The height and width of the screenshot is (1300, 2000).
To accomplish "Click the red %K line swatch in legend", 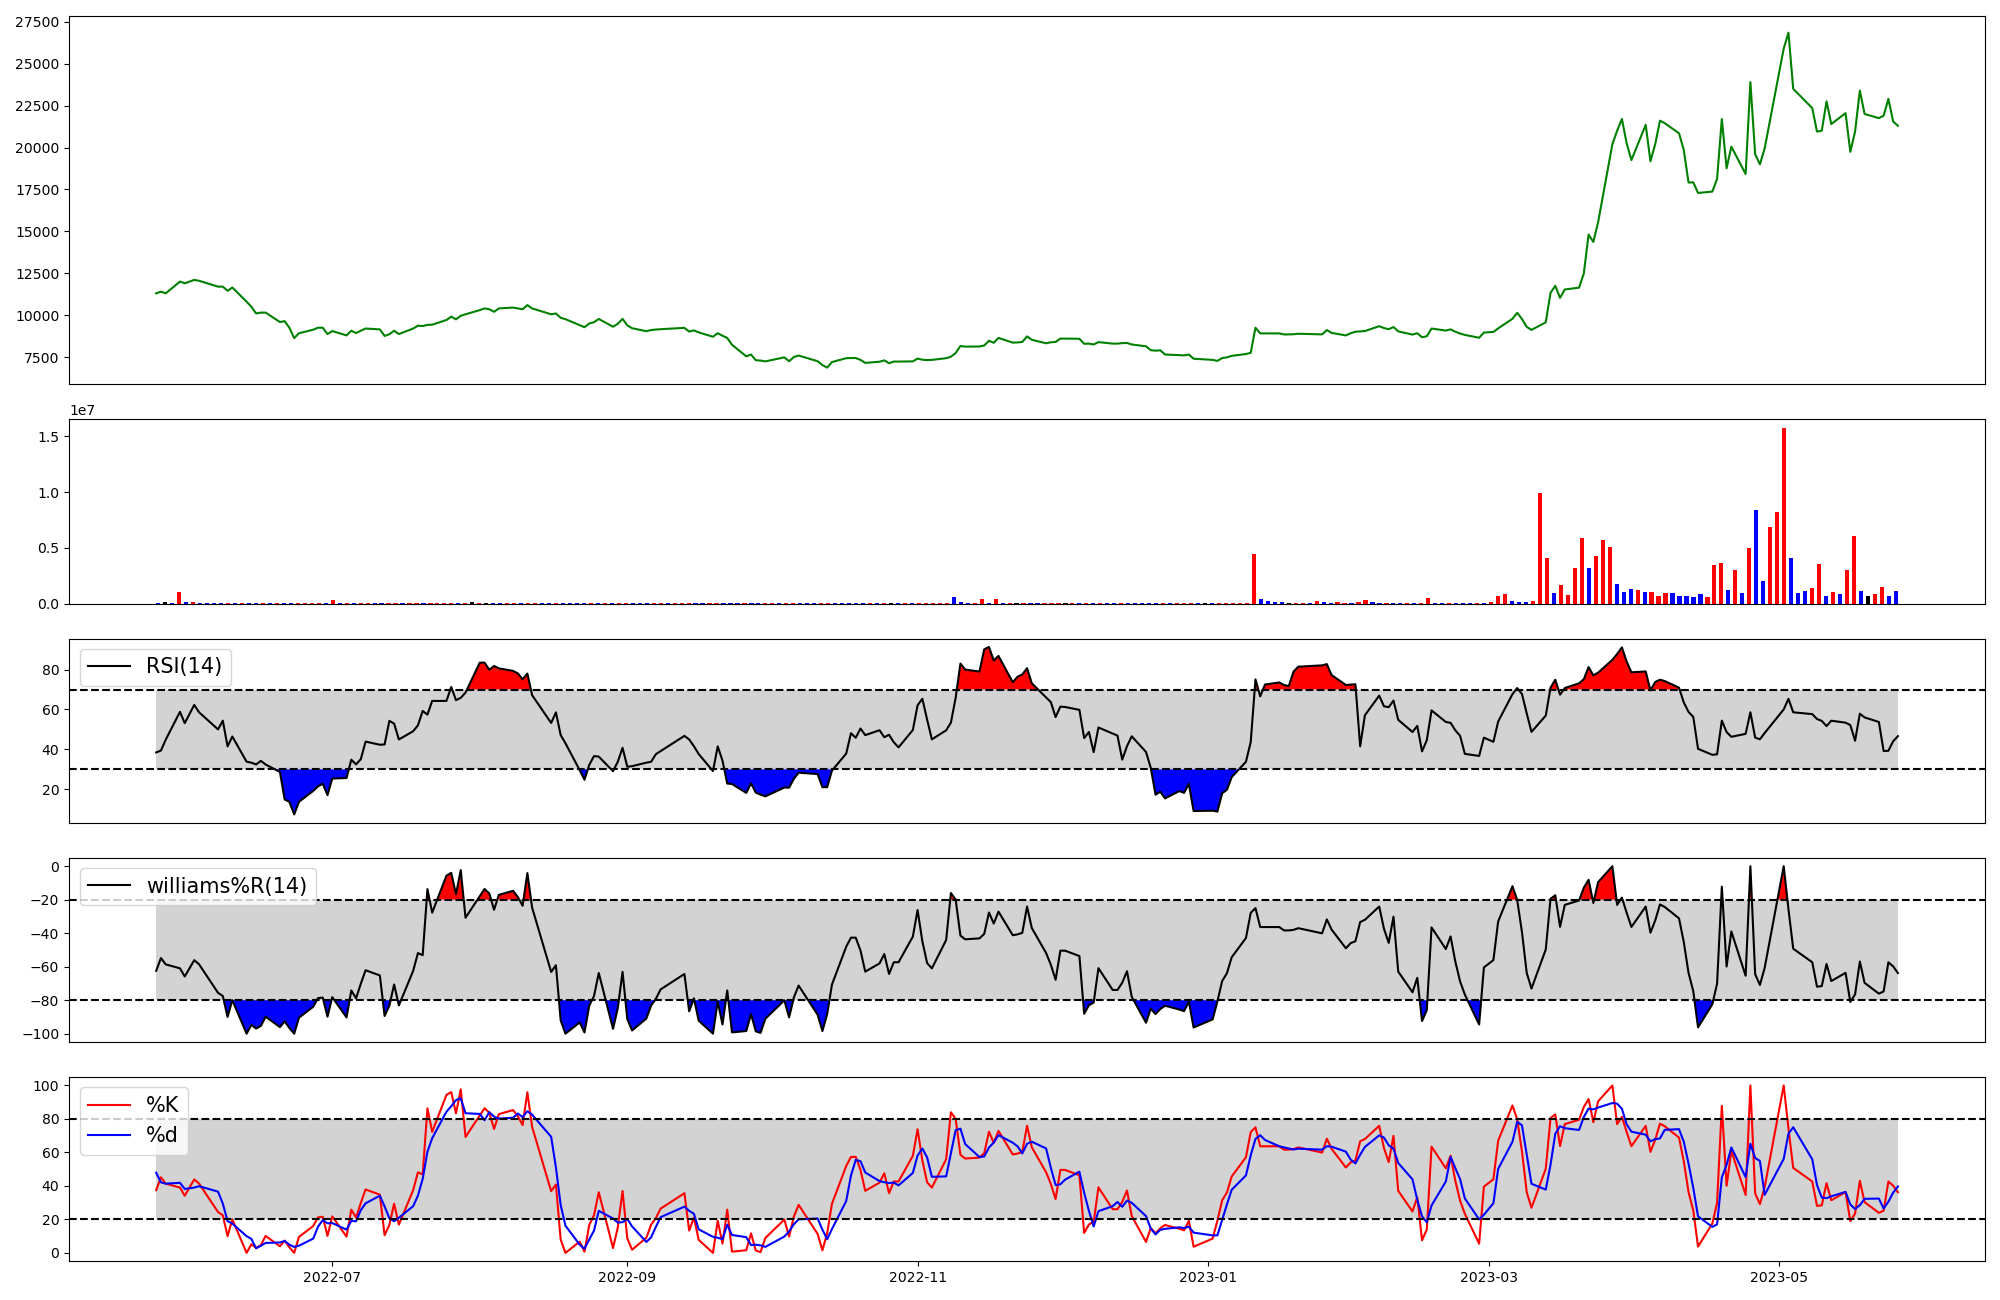I will click(109, 1105).
